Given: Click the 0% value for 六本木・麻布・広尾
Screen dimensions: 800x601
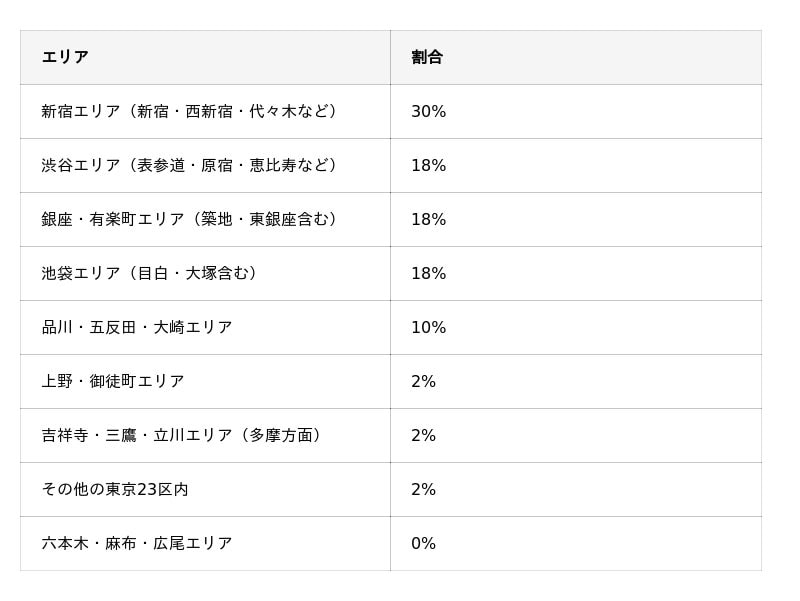Looking at the screenshot, I should [x=423, y=544].
